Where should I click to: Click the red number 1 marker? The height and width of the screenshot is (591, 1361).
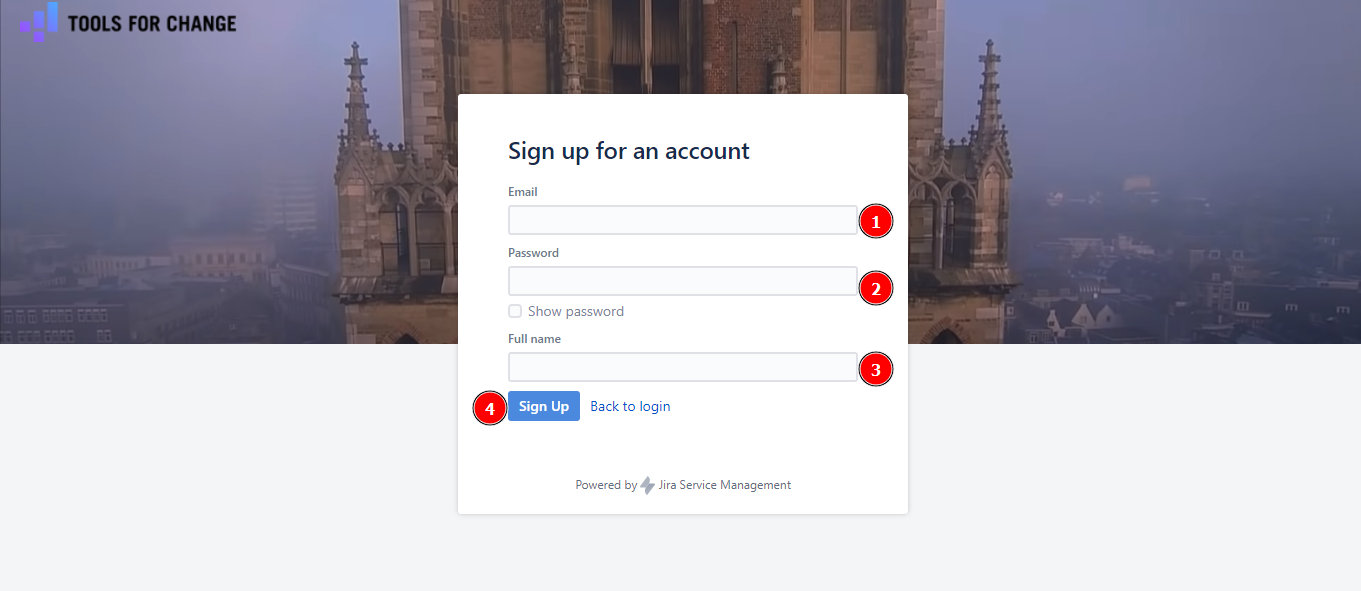(876, 221)
